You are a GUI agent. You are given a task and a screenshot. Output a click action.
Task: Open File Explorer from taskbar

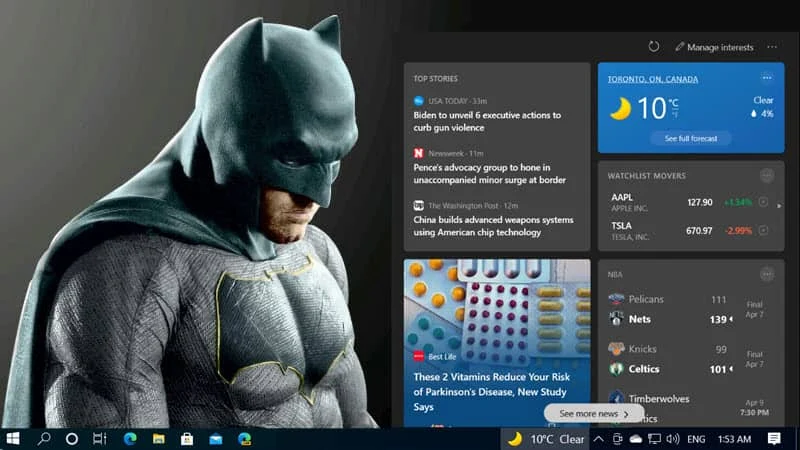[x=159, y=439]
